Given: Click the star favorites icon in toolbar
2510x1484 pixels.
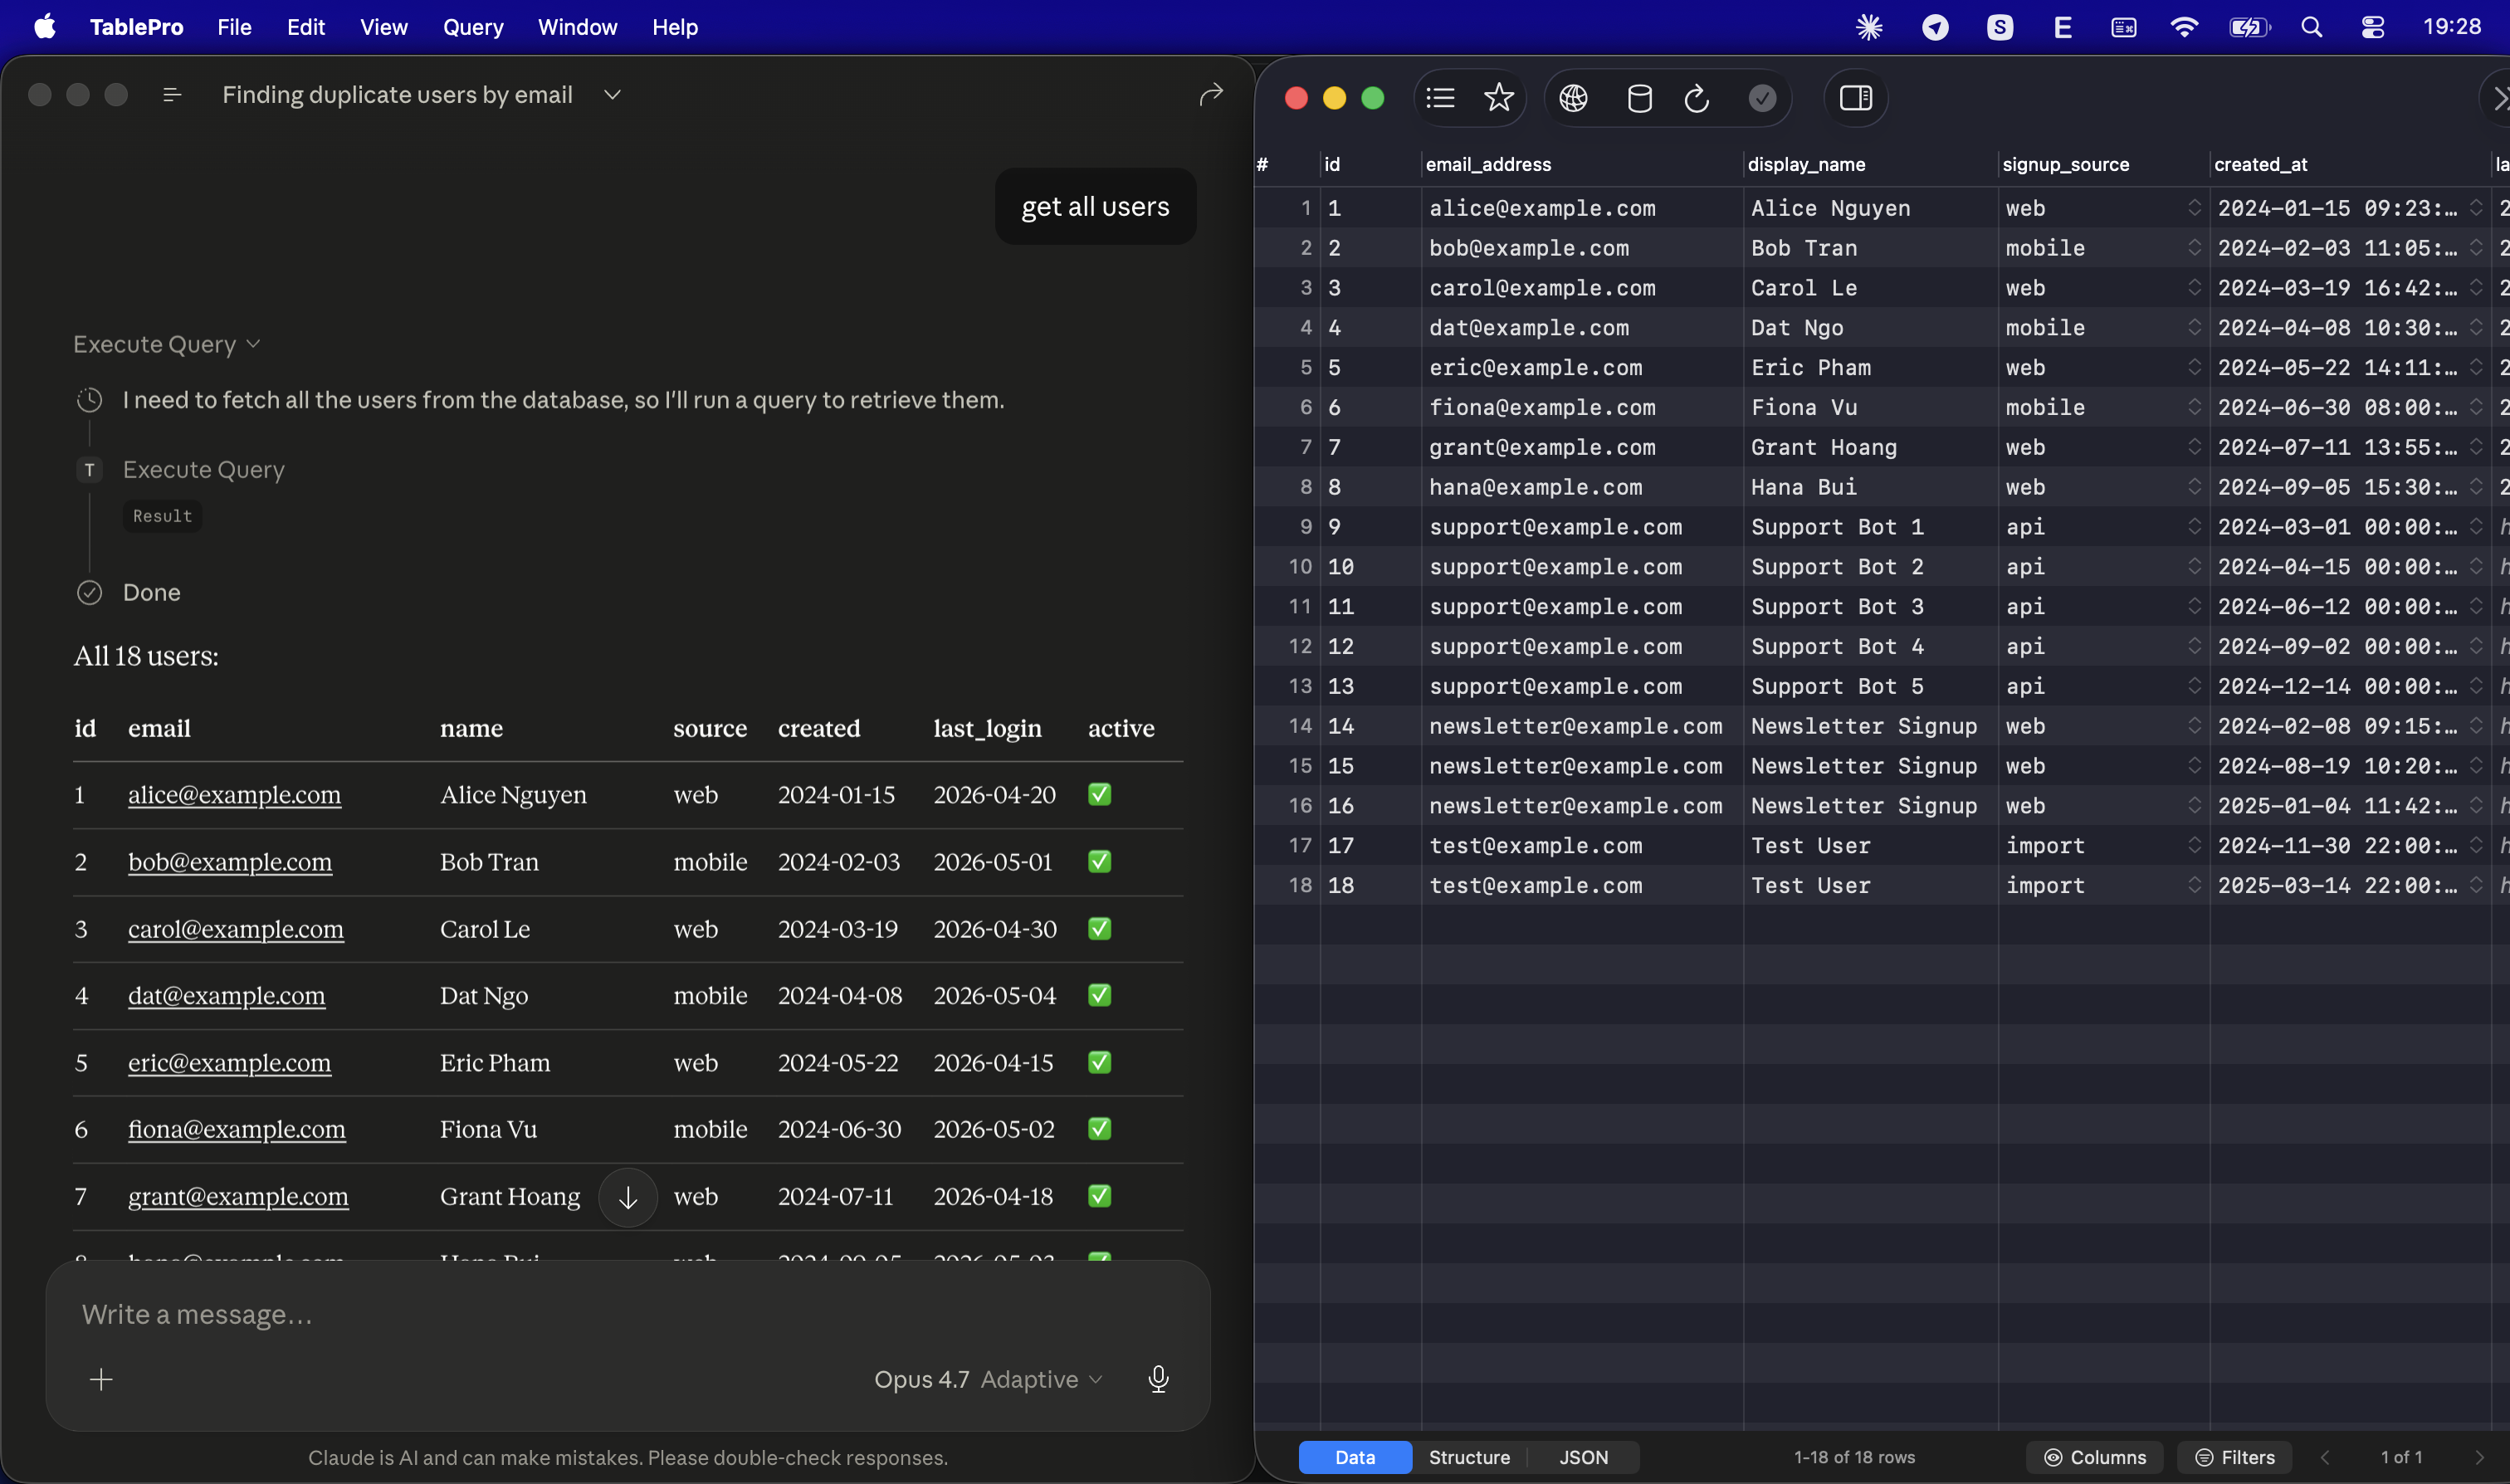Looking at the screenshot, I should tap(1498, 98).
